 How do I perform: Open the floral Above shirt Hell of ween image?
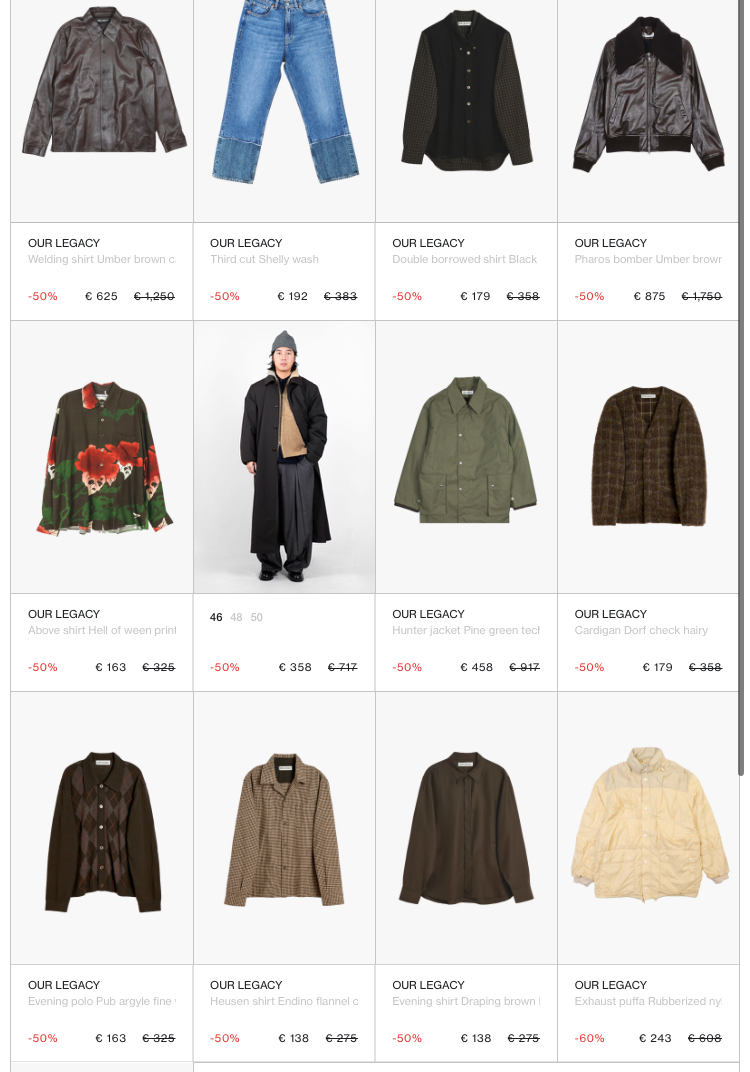tap(102, 457)
